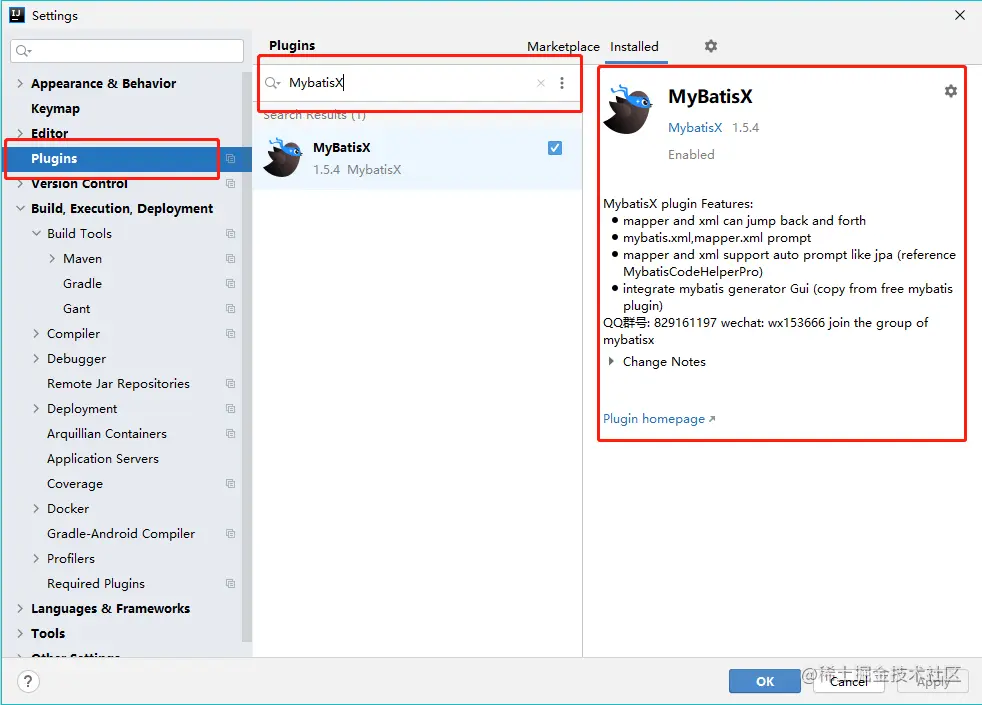Click project-level icon beside Coverage

click(230, 483)
